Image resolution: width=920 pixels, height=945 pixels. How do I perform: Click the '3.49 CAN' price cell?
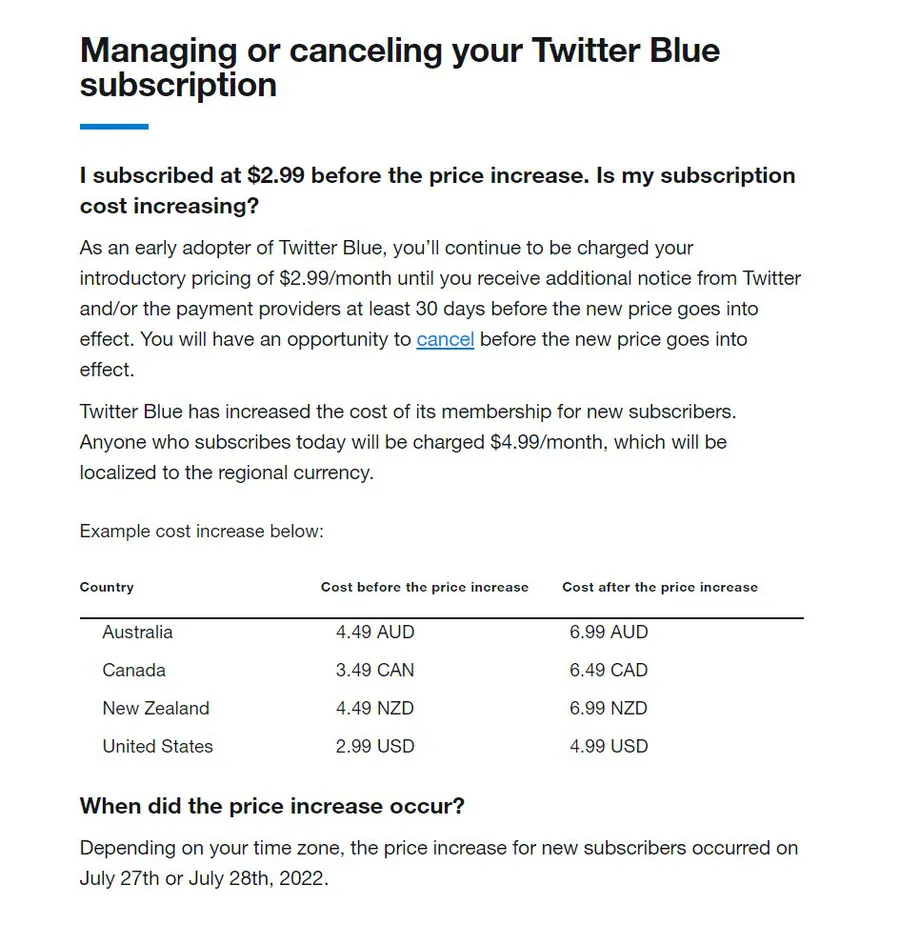pyautogui.click(x=375, y=670)
